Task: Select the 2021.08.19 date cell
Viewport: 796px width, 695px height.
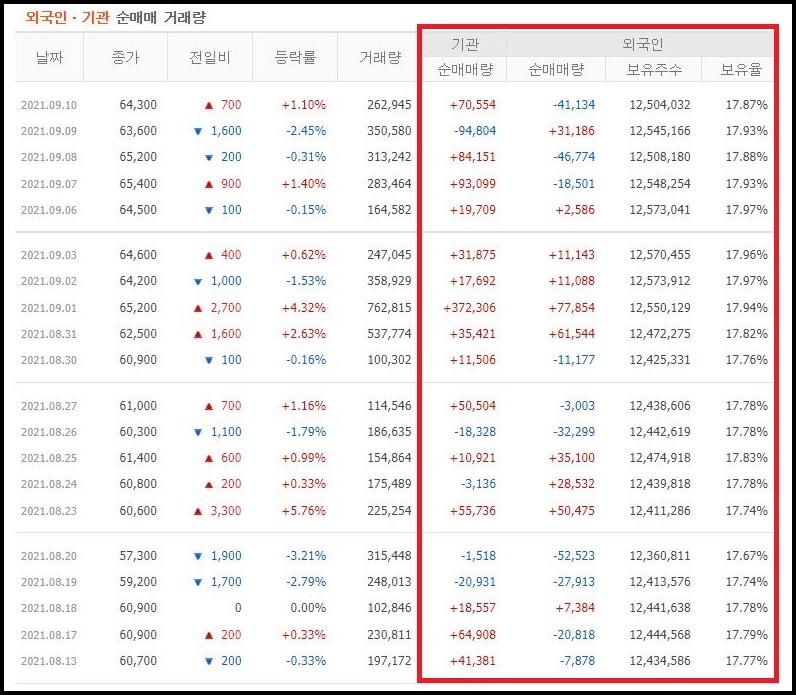Action: tap(49, 582)
